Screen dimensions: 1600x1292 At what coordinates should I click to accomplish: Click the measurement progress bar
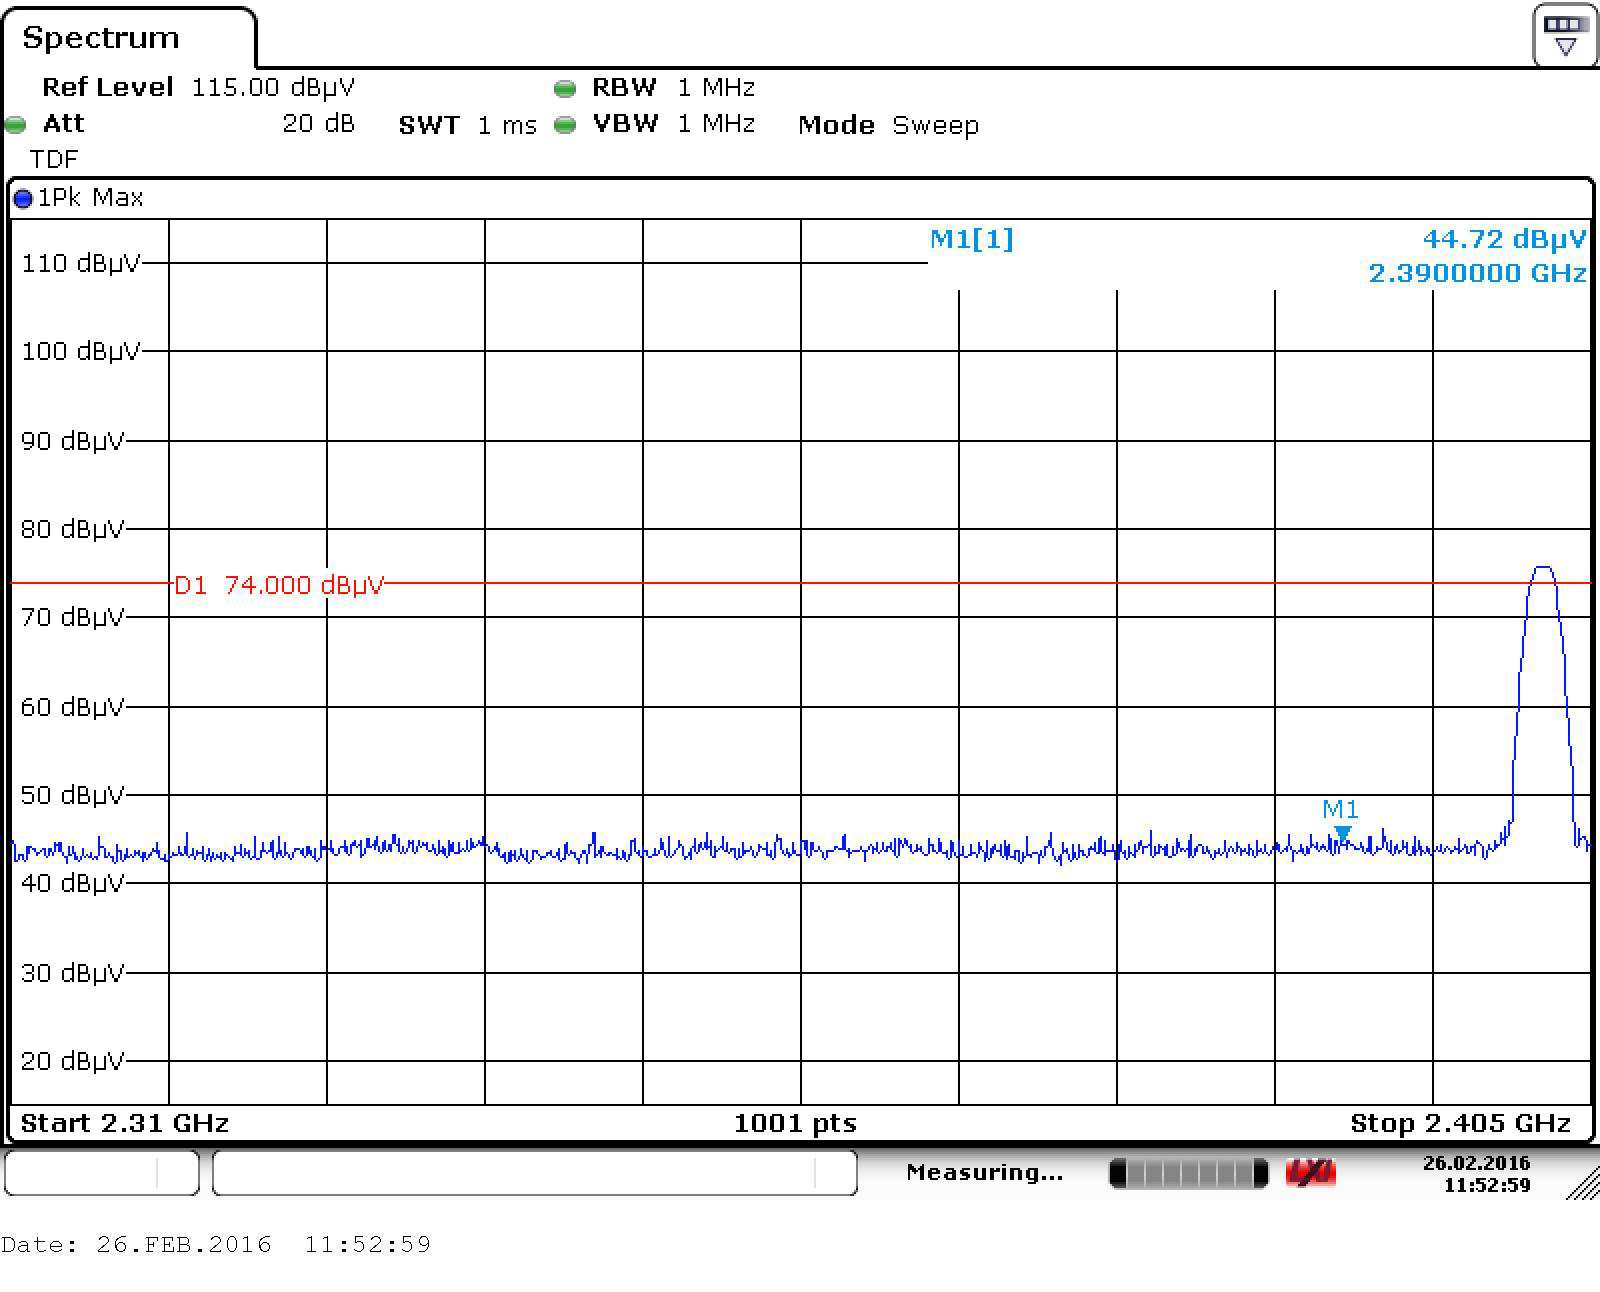pos(1189,1173)
